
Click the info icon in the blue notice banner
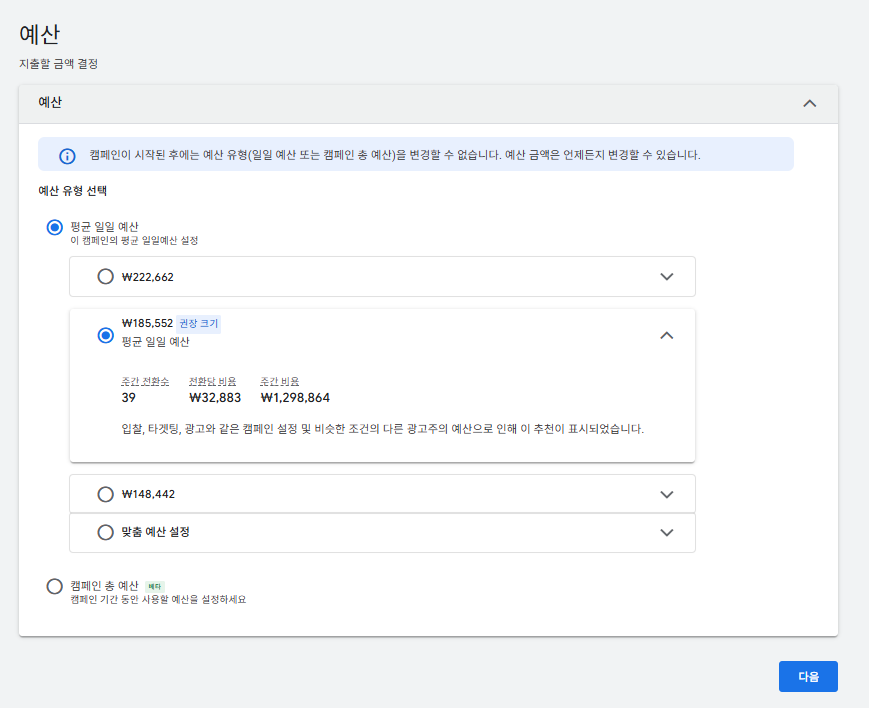[x=67, y=156]
